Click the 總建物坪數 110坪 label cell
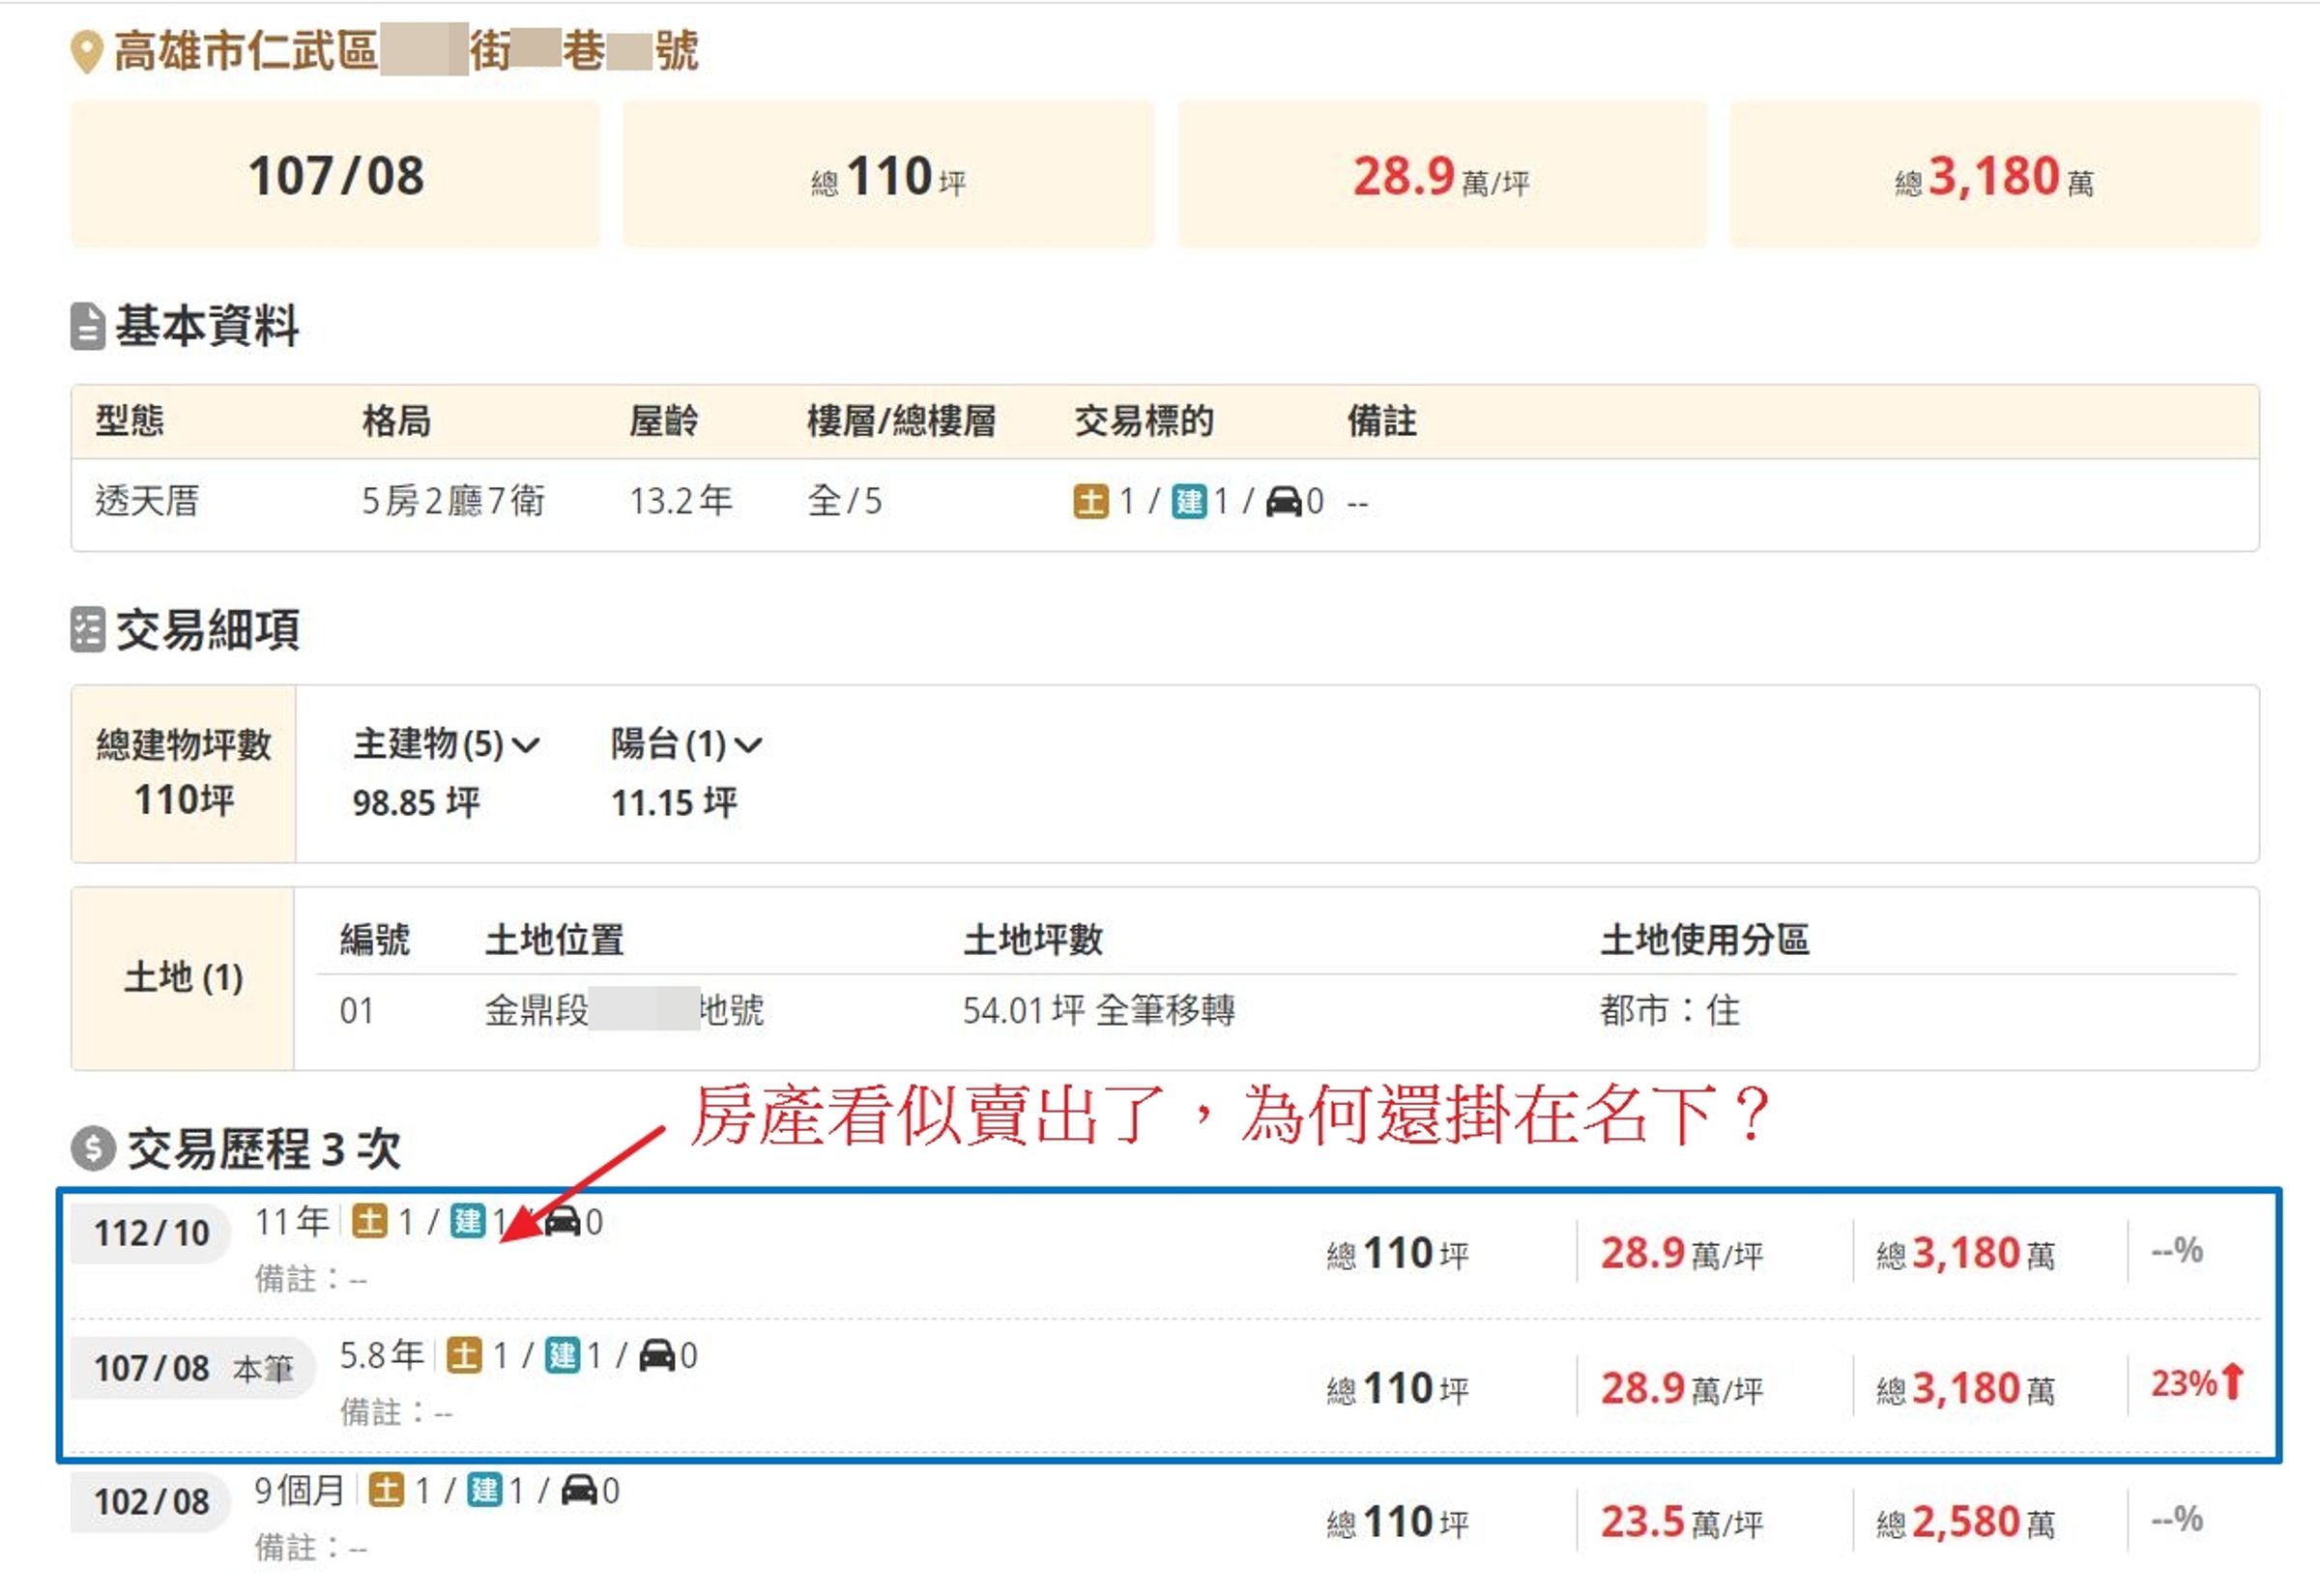The width and height of the screenshot is (2320, 1596). coord(184,774)
